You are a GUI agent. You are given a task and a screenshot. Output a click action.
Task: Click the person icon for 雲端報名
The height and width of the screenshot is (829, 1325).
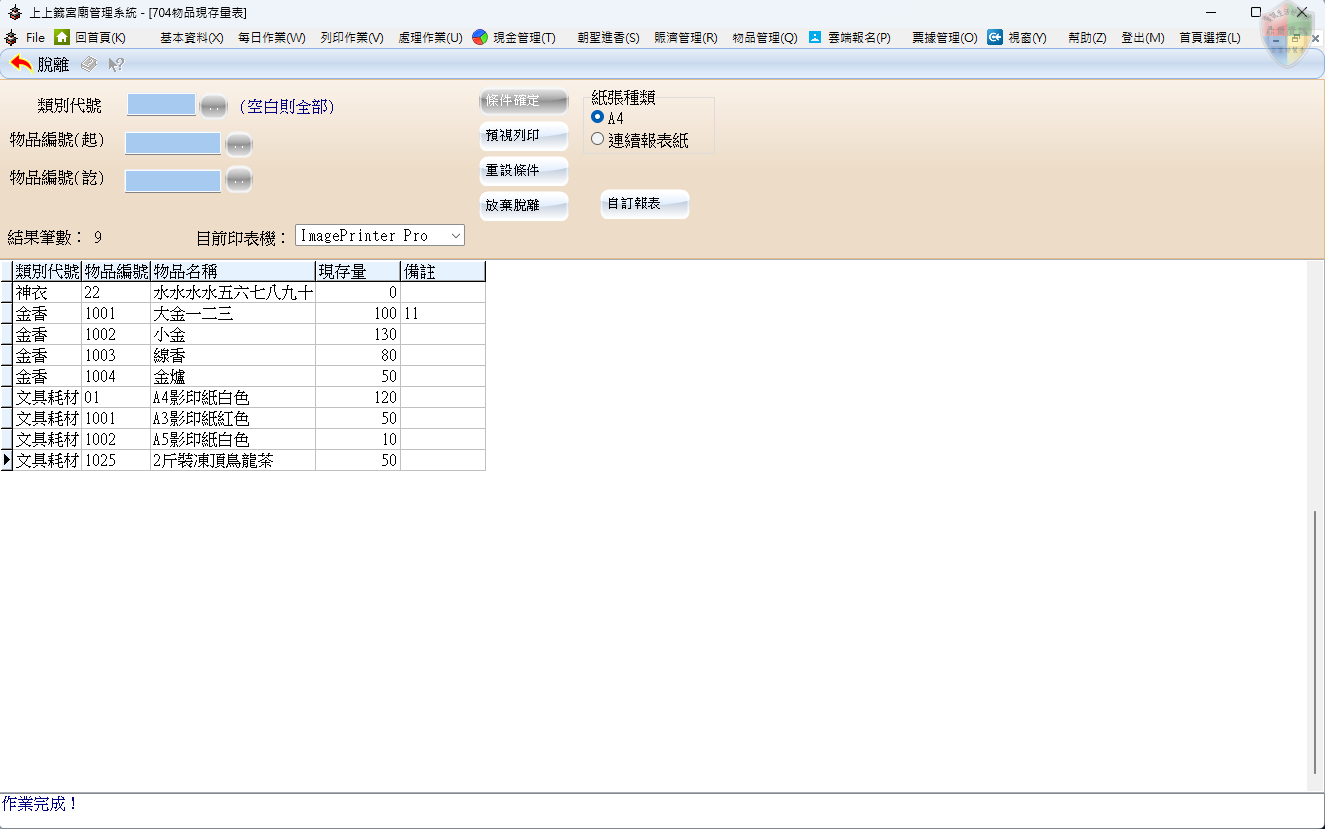[815, 37]
